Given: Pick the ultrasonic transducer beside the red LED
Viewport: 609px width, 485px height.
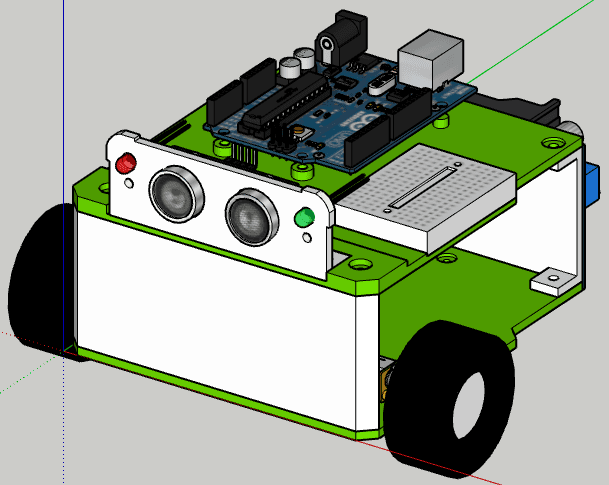Looking at the screenshot, I should tap(176, 194).
